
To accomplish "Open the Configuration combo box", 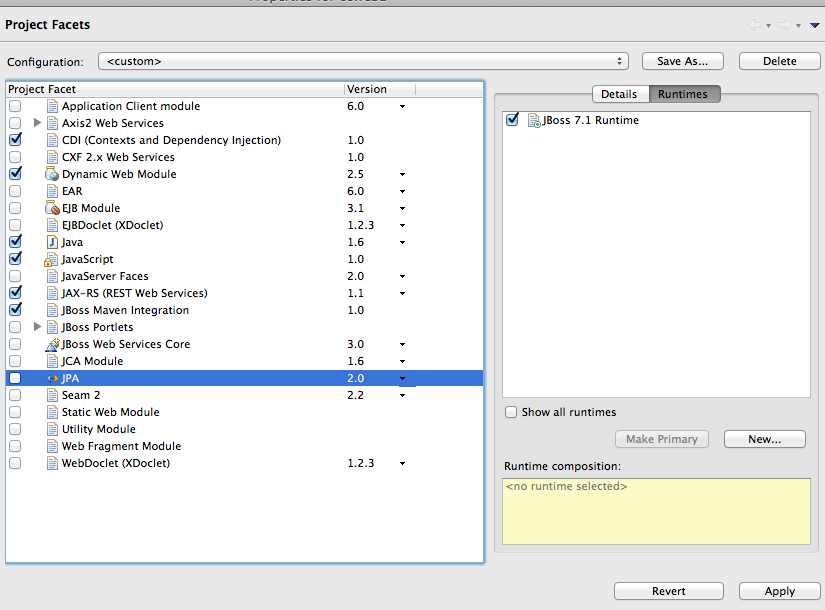I will [363, 61].
